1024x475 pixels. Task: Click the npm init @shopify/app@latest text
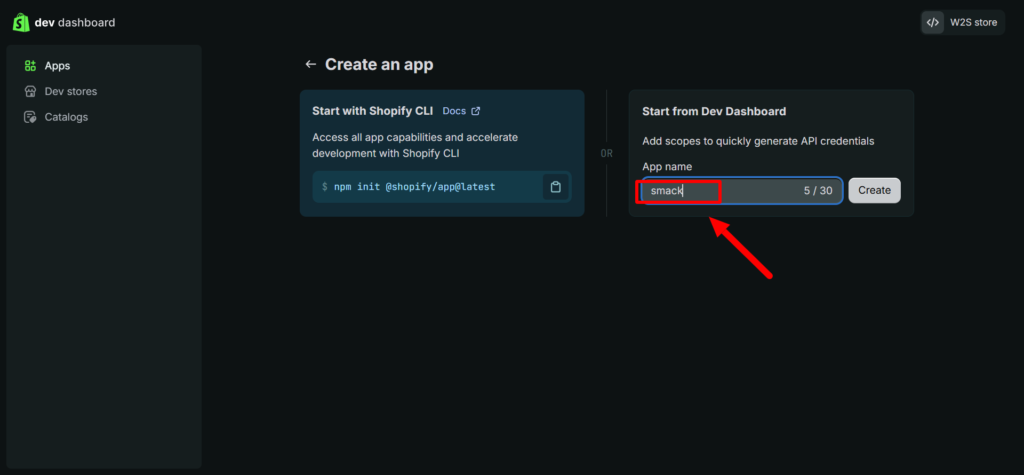pyautogui.click(x=415, y=187)
